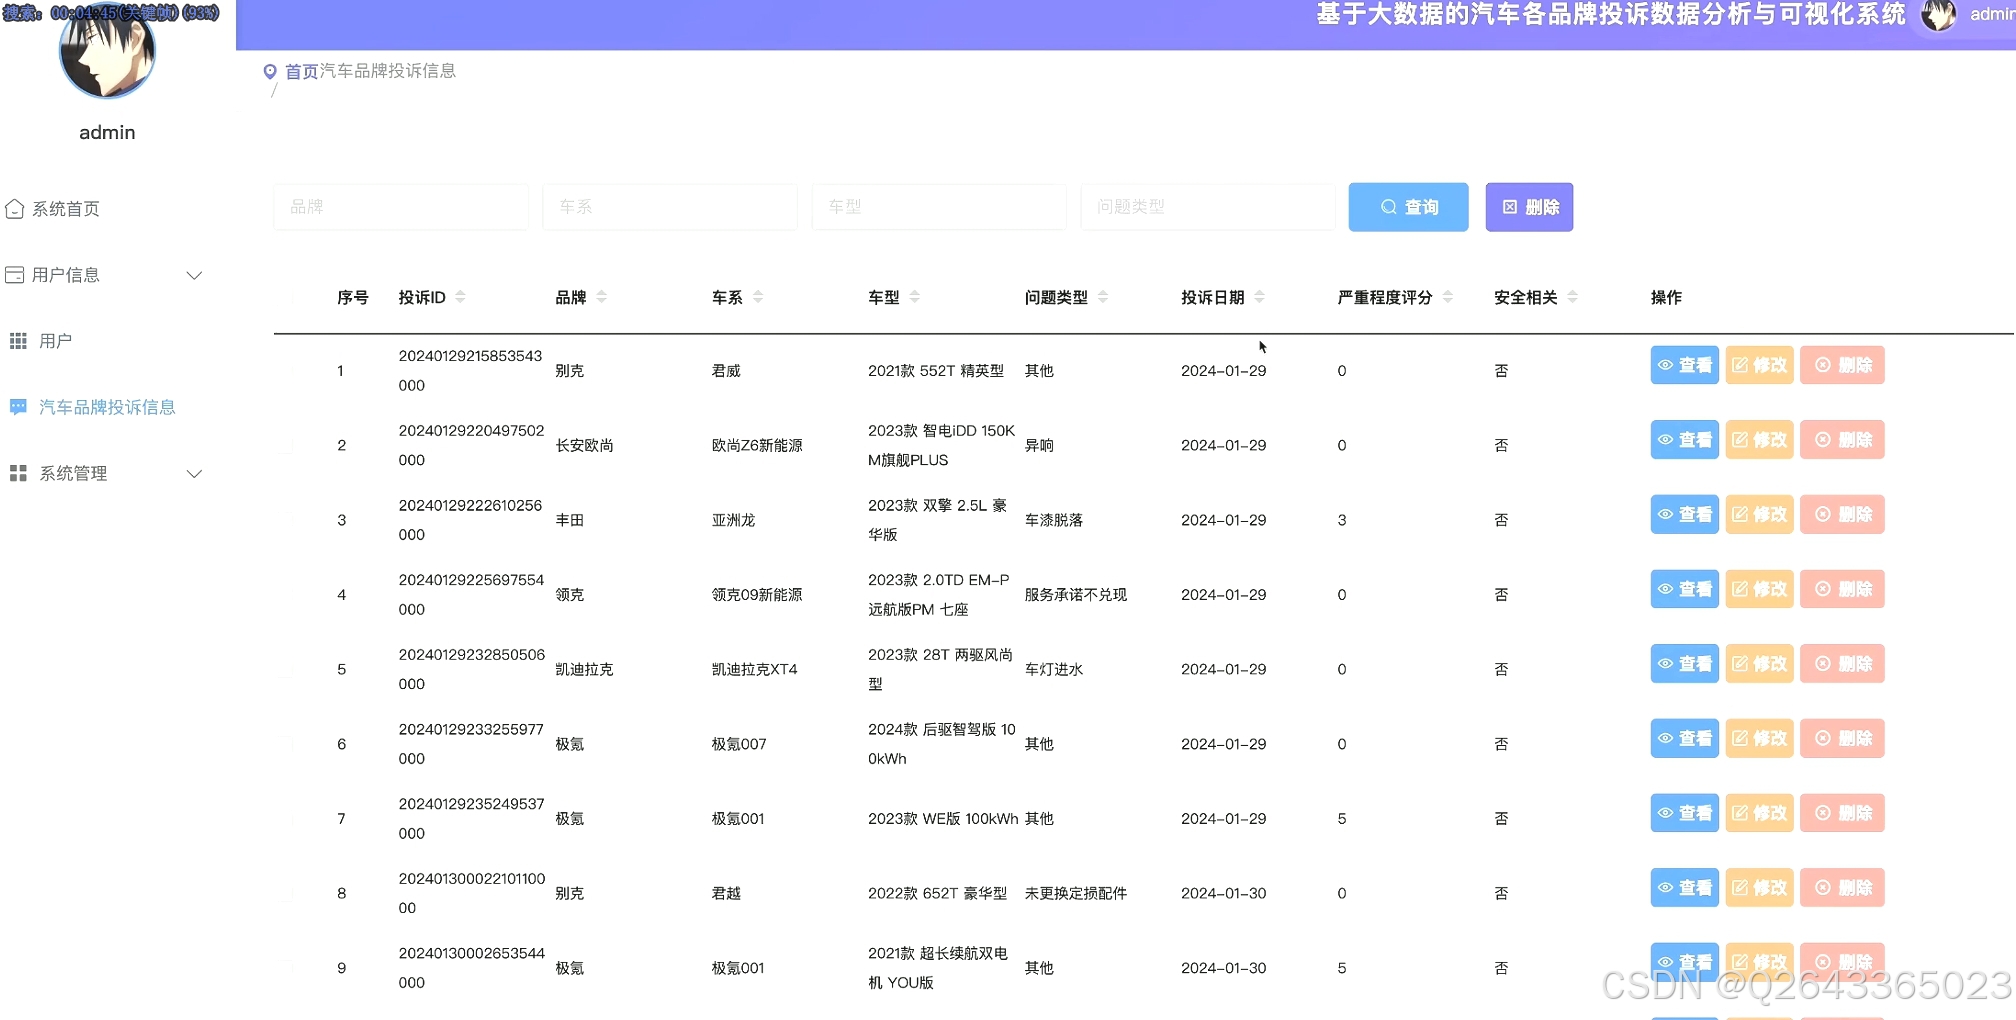Viewport: 2016px width, 1020px height.
Task: Sort the table by 车型 column
Action: (x=914, y=297)
